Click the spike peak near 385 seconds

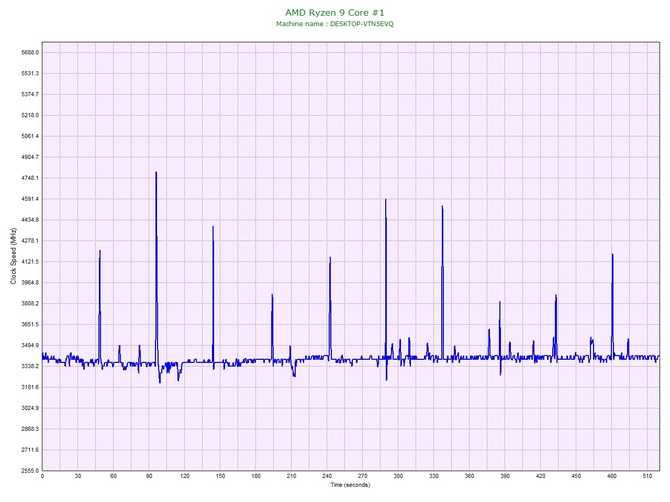pos(500,302)
